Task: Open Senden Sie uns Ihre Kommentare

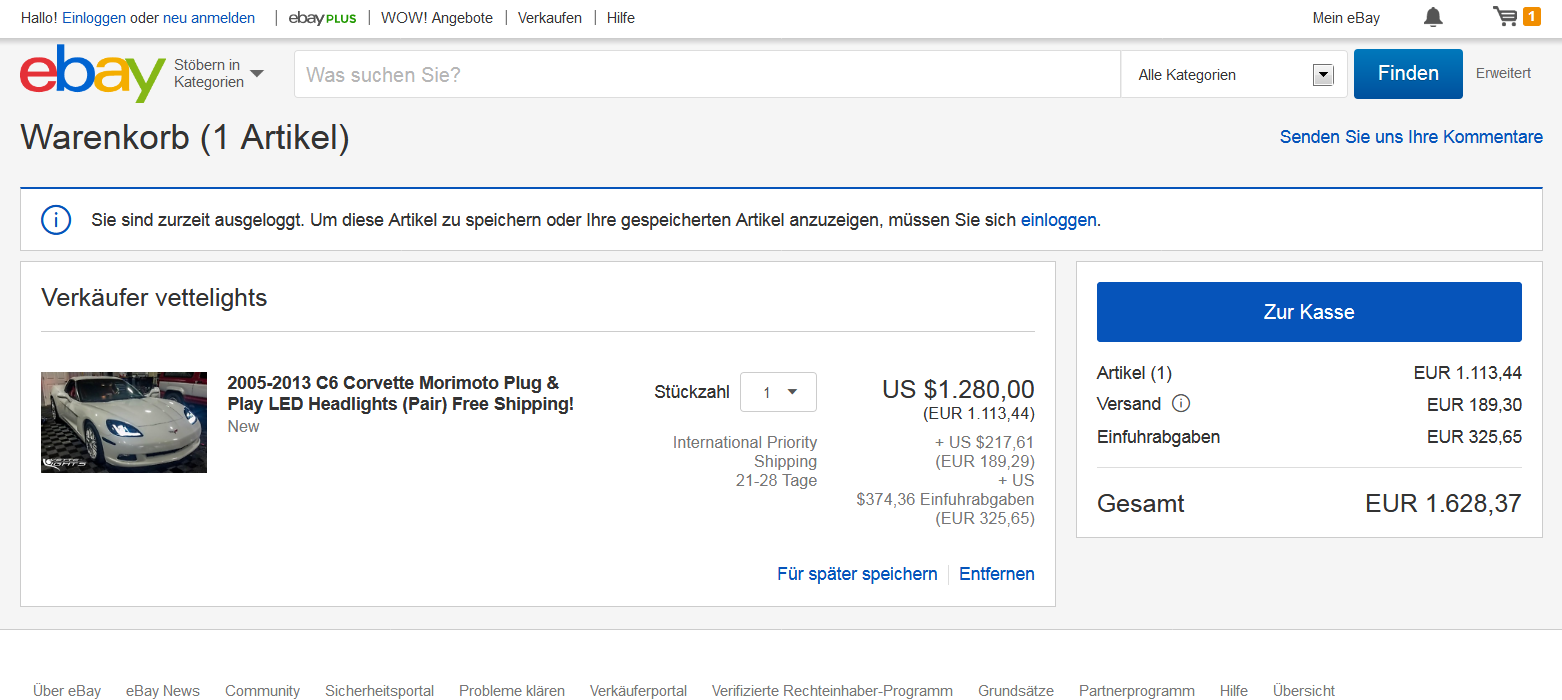Action: (x=1410, y=137)
